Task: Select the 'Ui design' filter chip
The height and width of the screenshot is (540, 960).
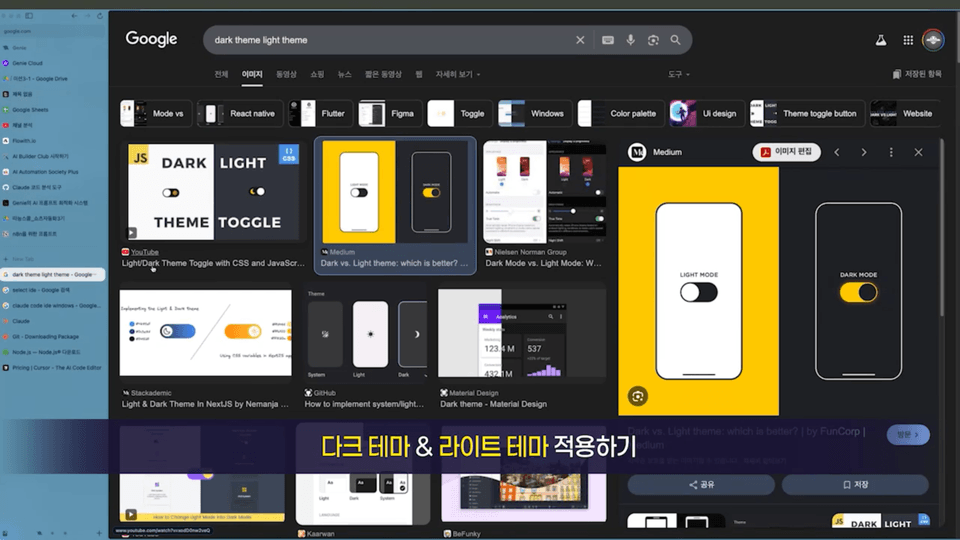Action: tap(707, 113)
